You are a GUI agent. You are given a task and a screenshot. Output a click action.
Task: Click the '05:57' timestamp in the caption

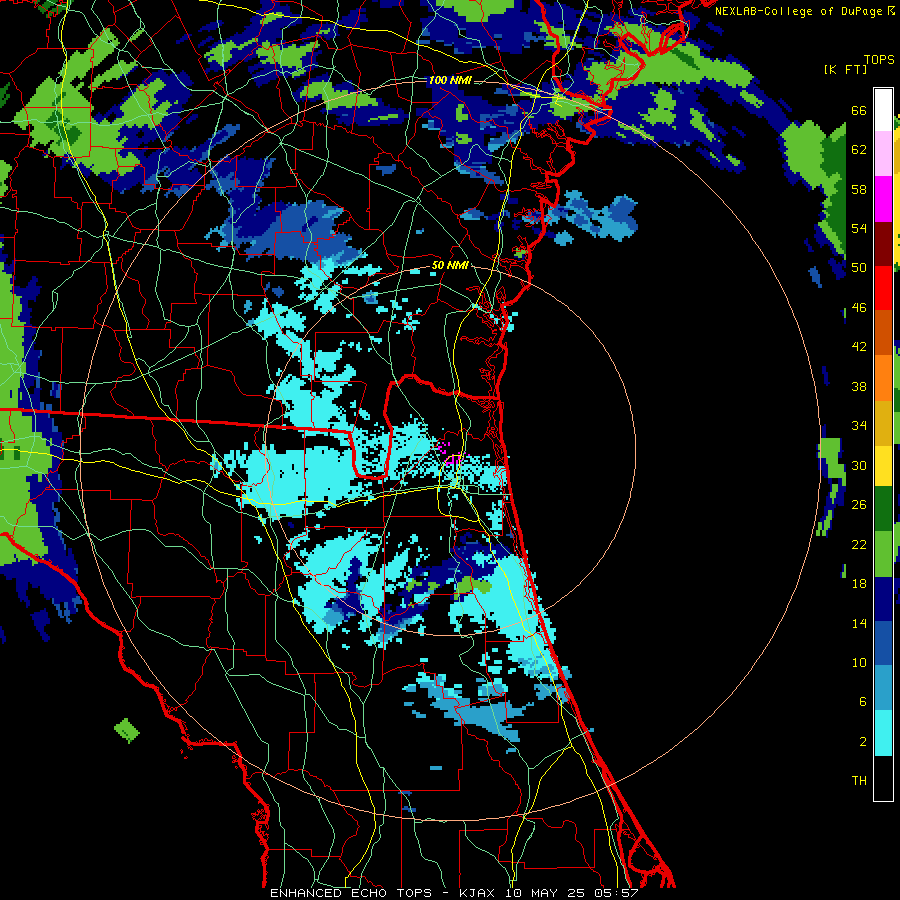[x=618, y=893]
